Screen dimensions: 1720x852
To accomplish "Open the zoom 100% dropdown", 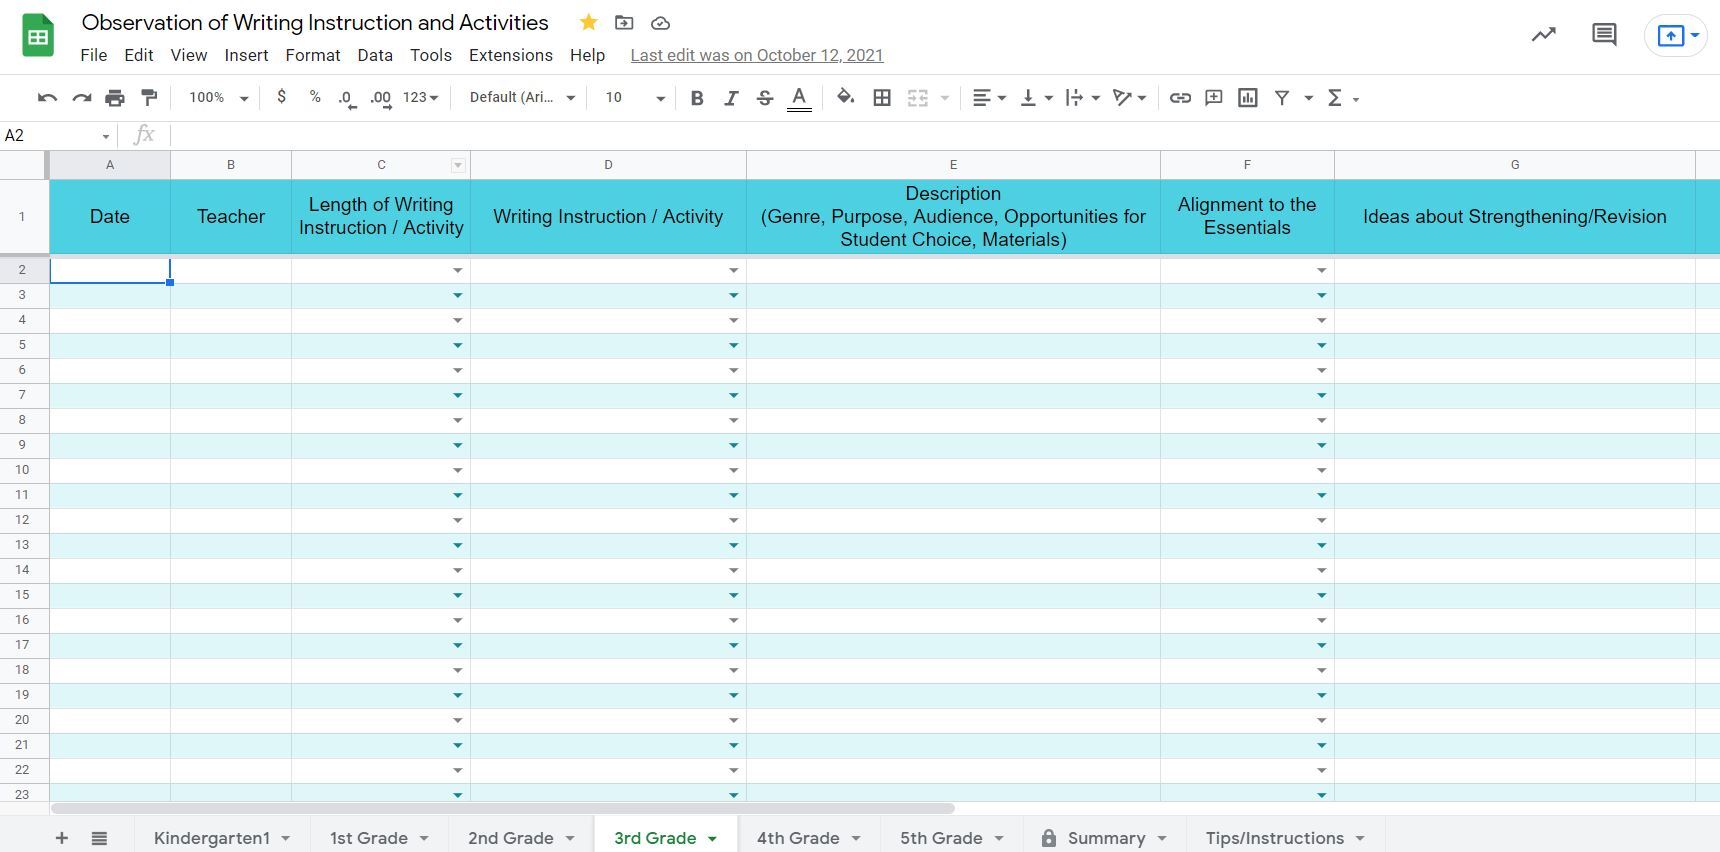I will click(218, 97).
